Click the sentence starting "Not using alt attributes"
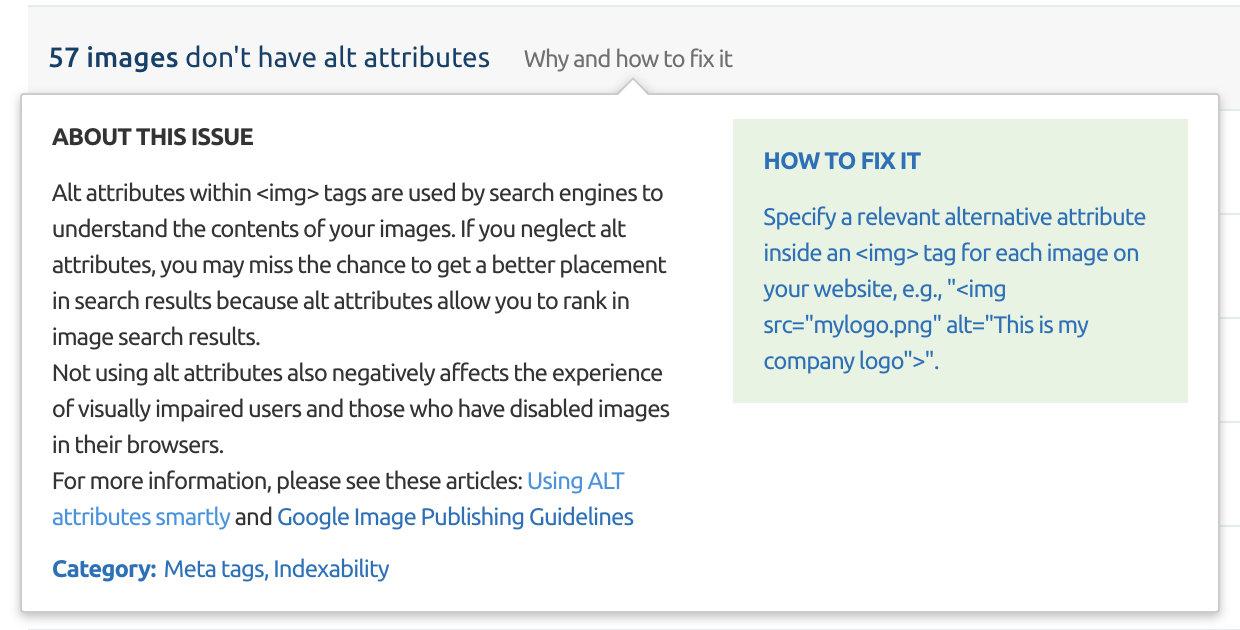 coord(357,373)
